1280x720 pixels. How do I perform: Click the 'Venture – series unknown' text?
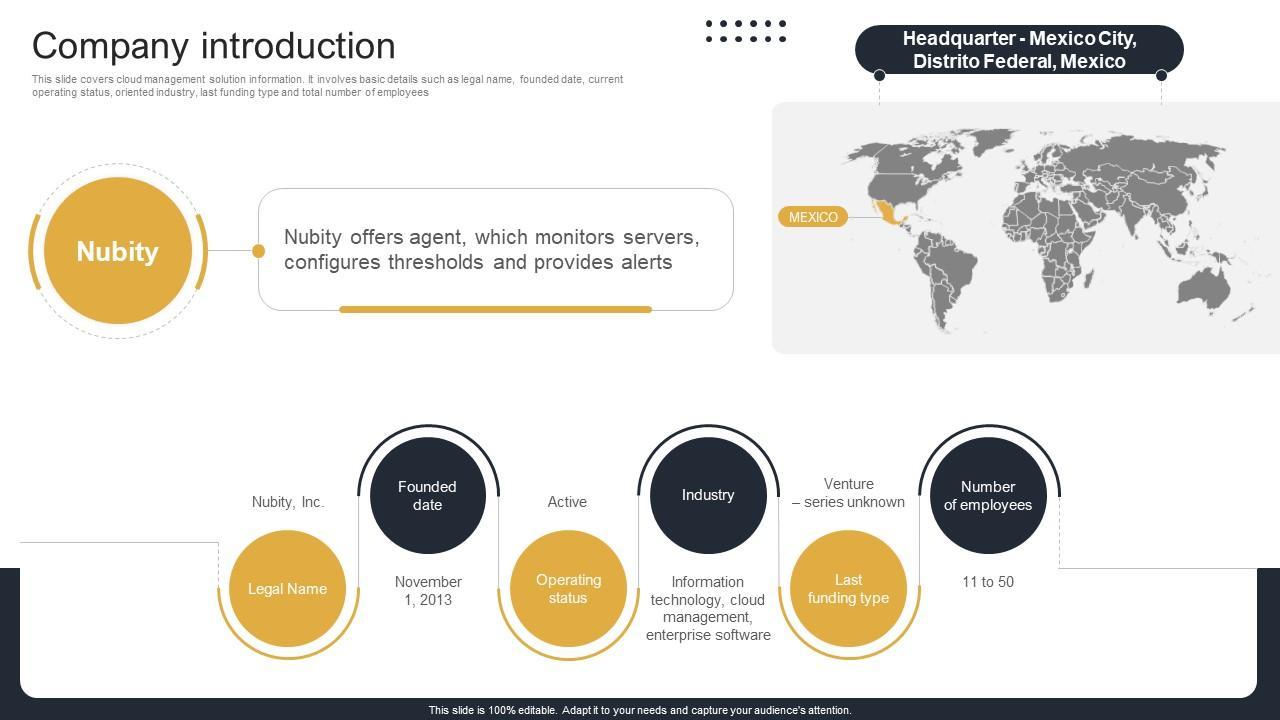[848, 493]
